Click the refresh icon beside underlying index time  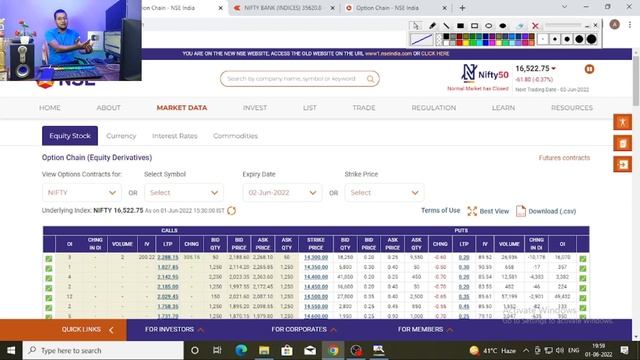point(231,211)
